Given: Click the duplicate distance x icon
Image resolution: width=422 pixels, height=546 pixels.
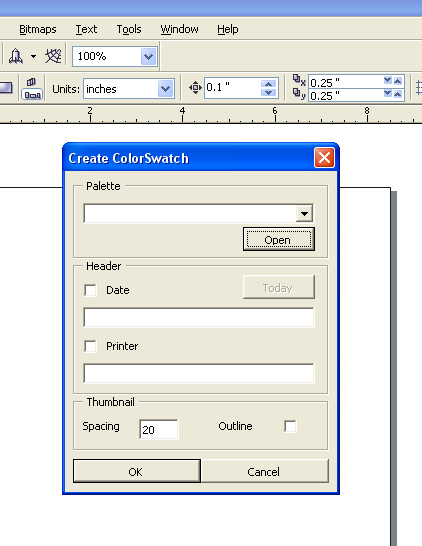Looking at the screenshot, I should click(x=299, y=80).
